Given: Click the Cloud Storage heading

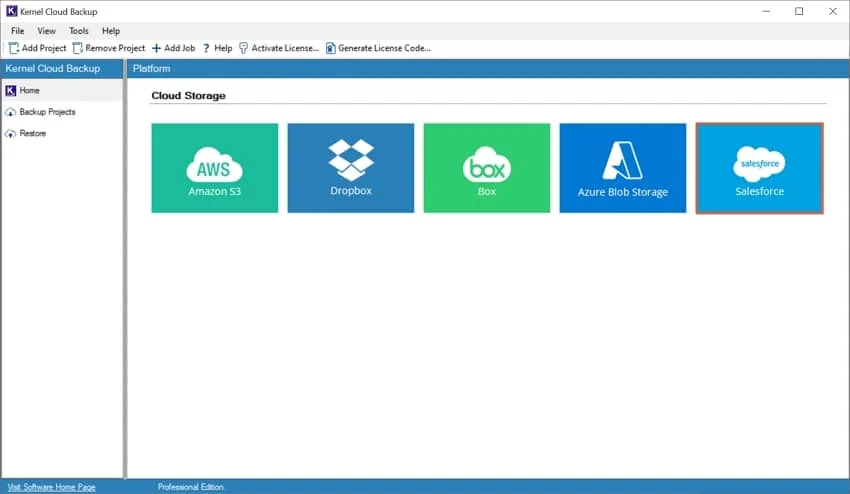Looking at the screenshot, I should tap(188, 95).
